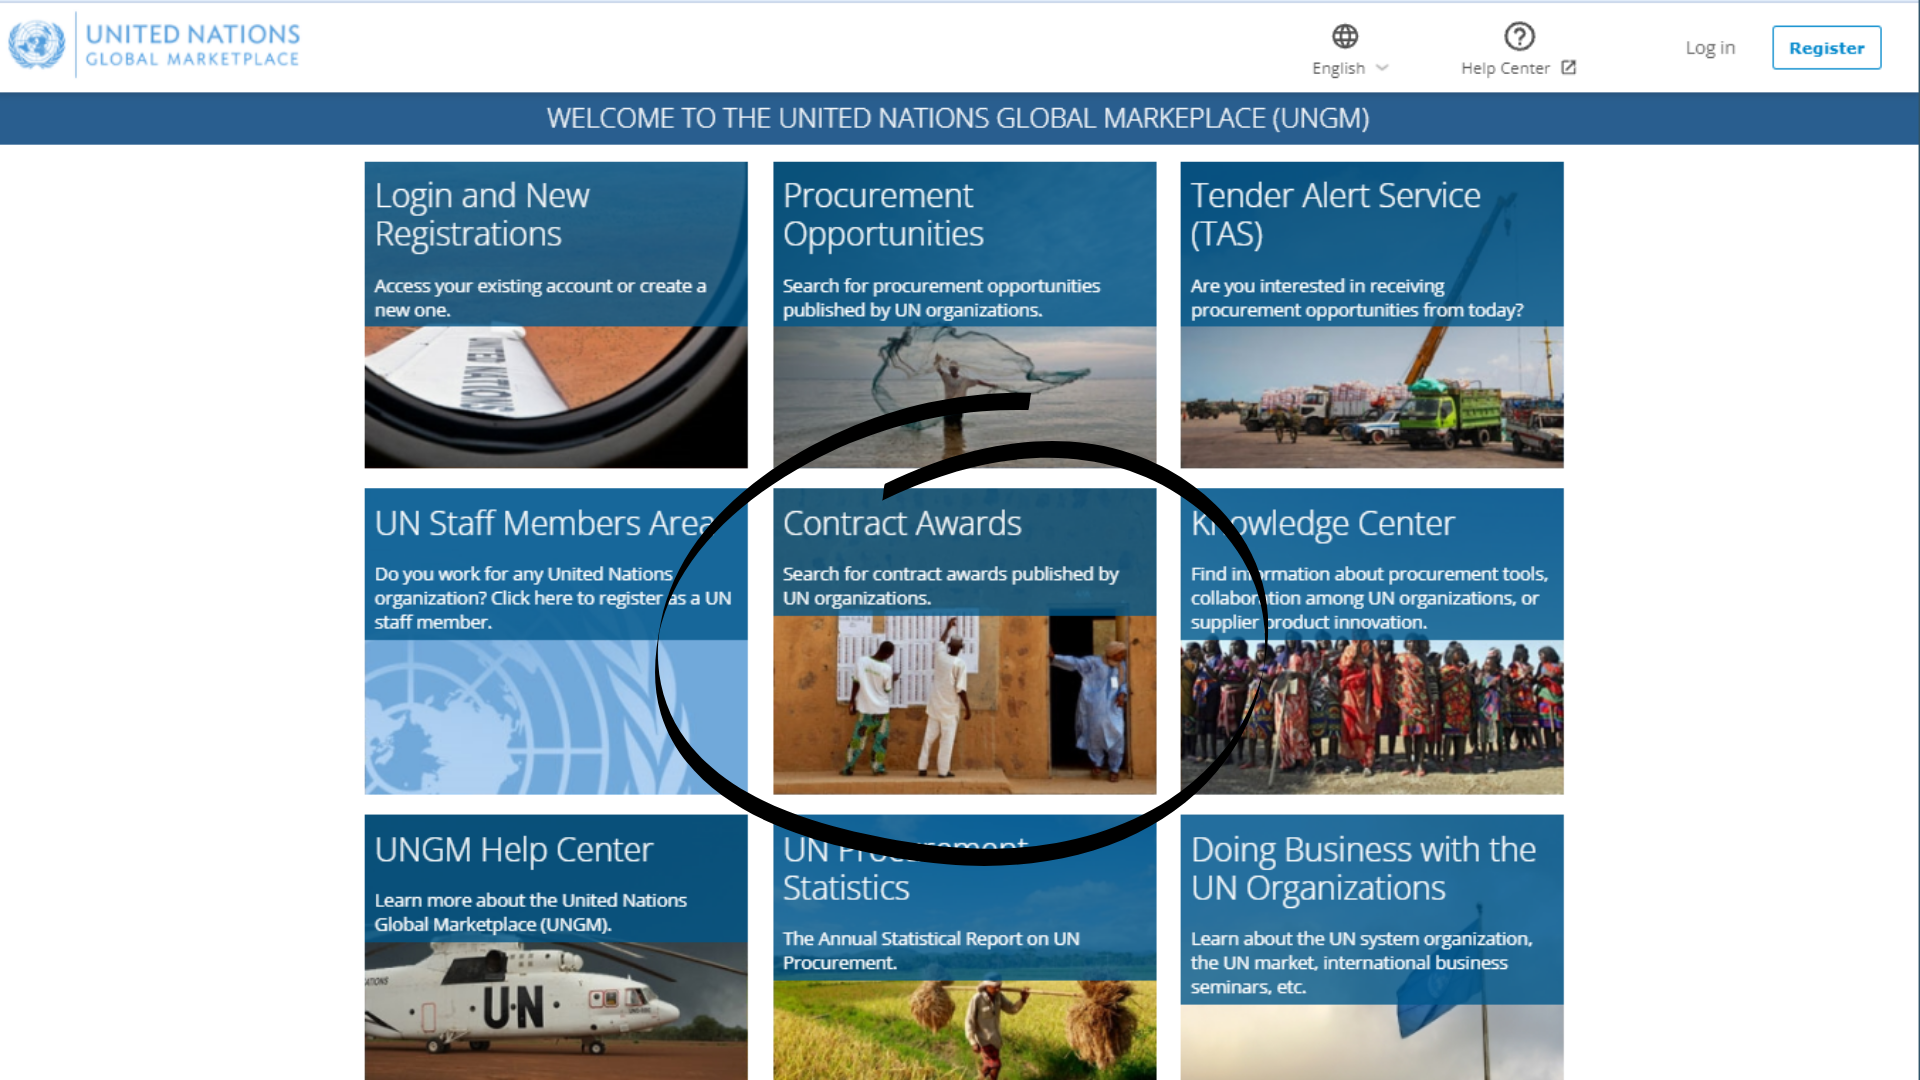
Task: Open the English language selector label
Action: tap(1338, 68)
